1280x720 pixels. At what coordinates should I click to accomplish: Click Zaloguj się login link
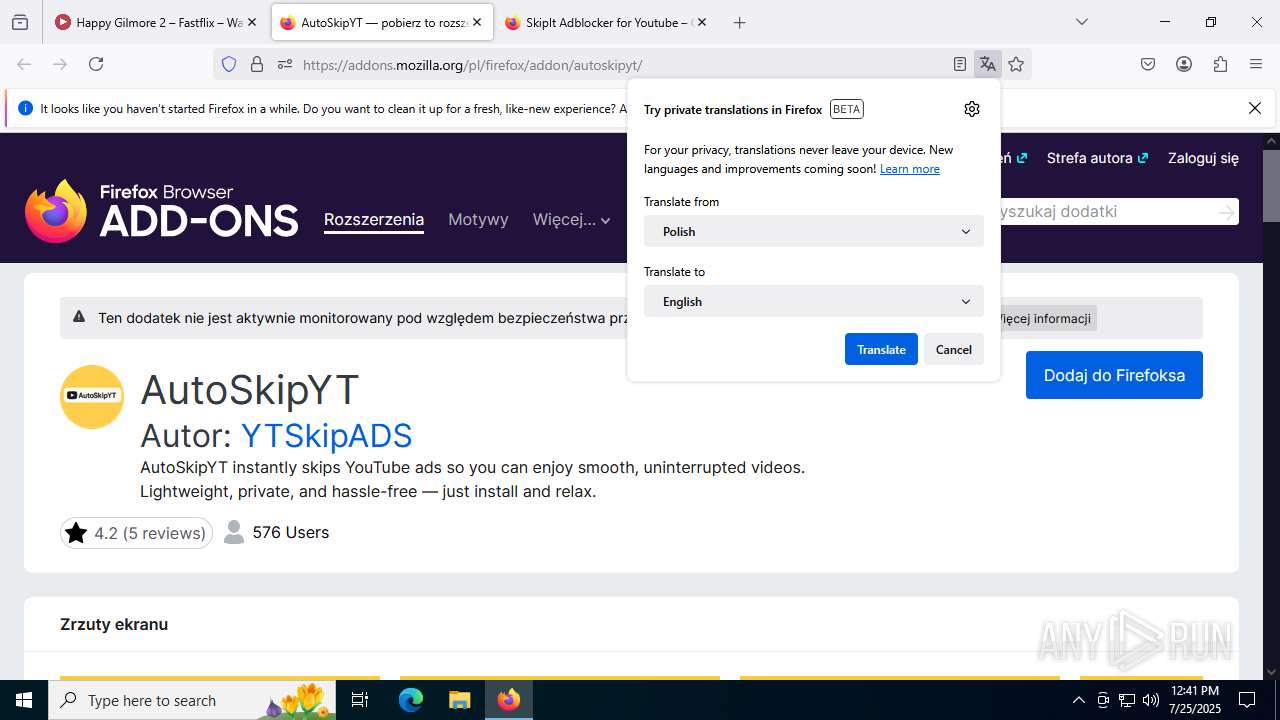coord(1203,158)
